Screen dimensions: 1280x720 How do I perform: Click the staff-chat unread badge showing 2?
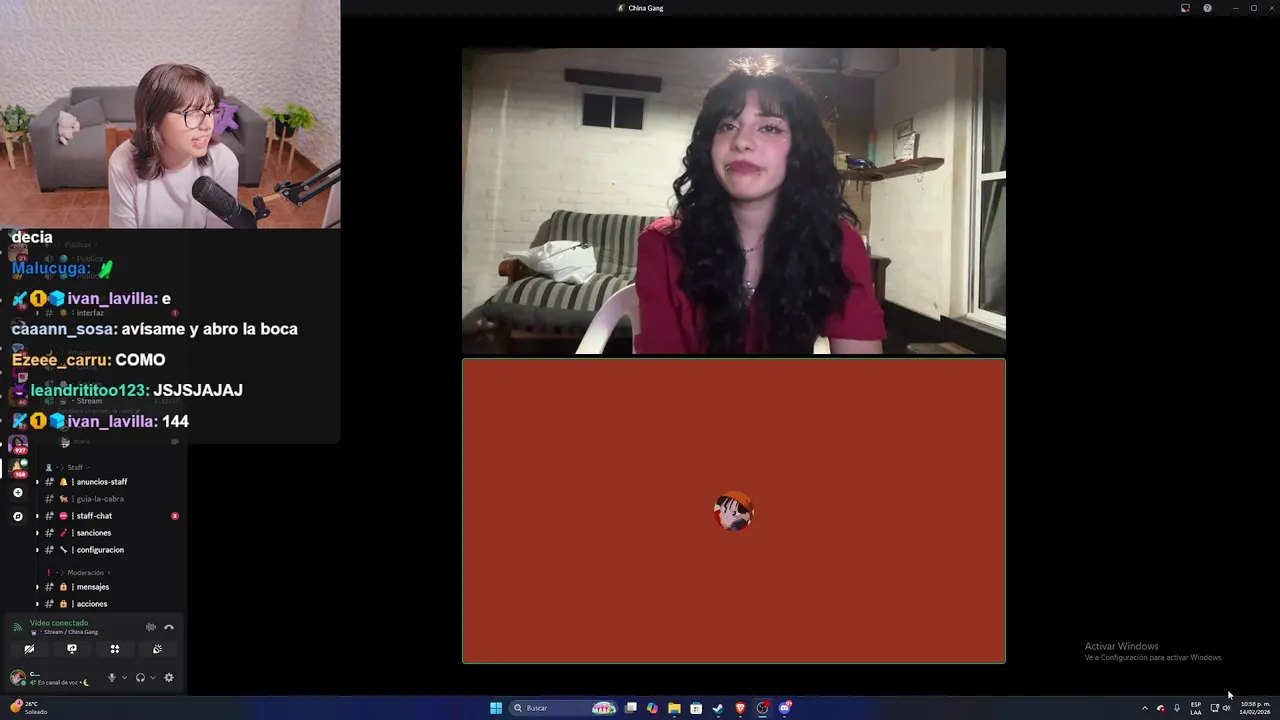[175, 516]
